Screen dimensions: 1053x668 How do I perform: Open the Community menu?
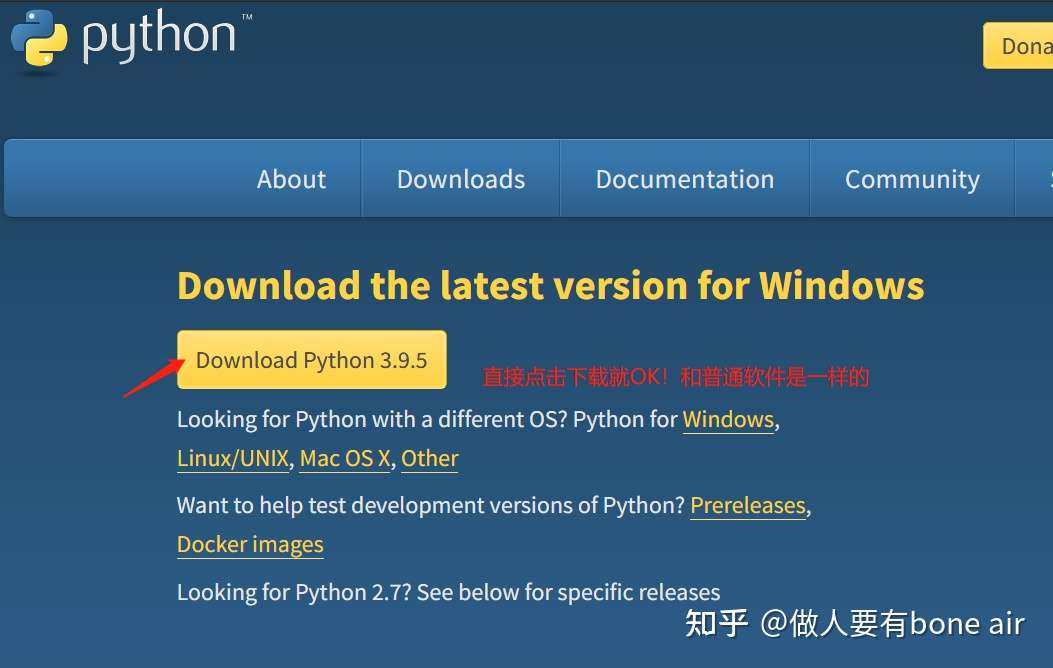[x=912, y=179]
